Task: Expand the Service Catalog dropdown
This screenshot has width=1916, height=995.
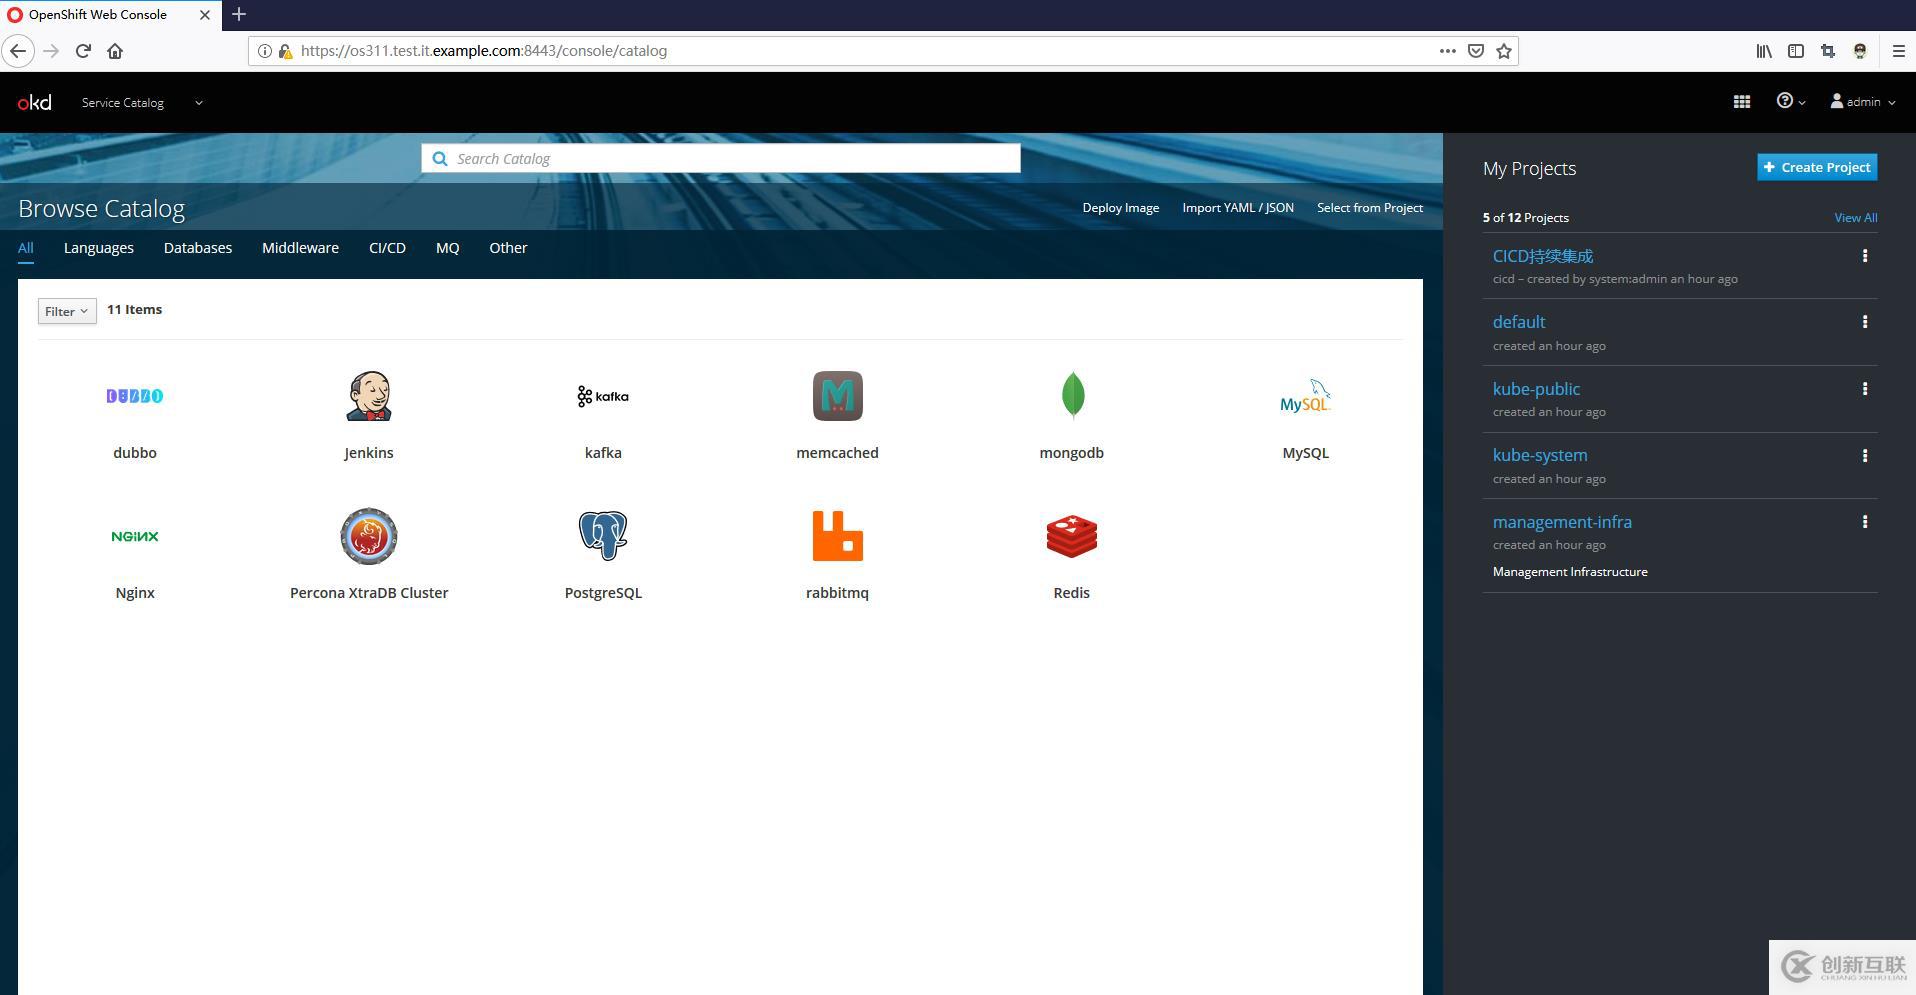Action: click(142, 102)
